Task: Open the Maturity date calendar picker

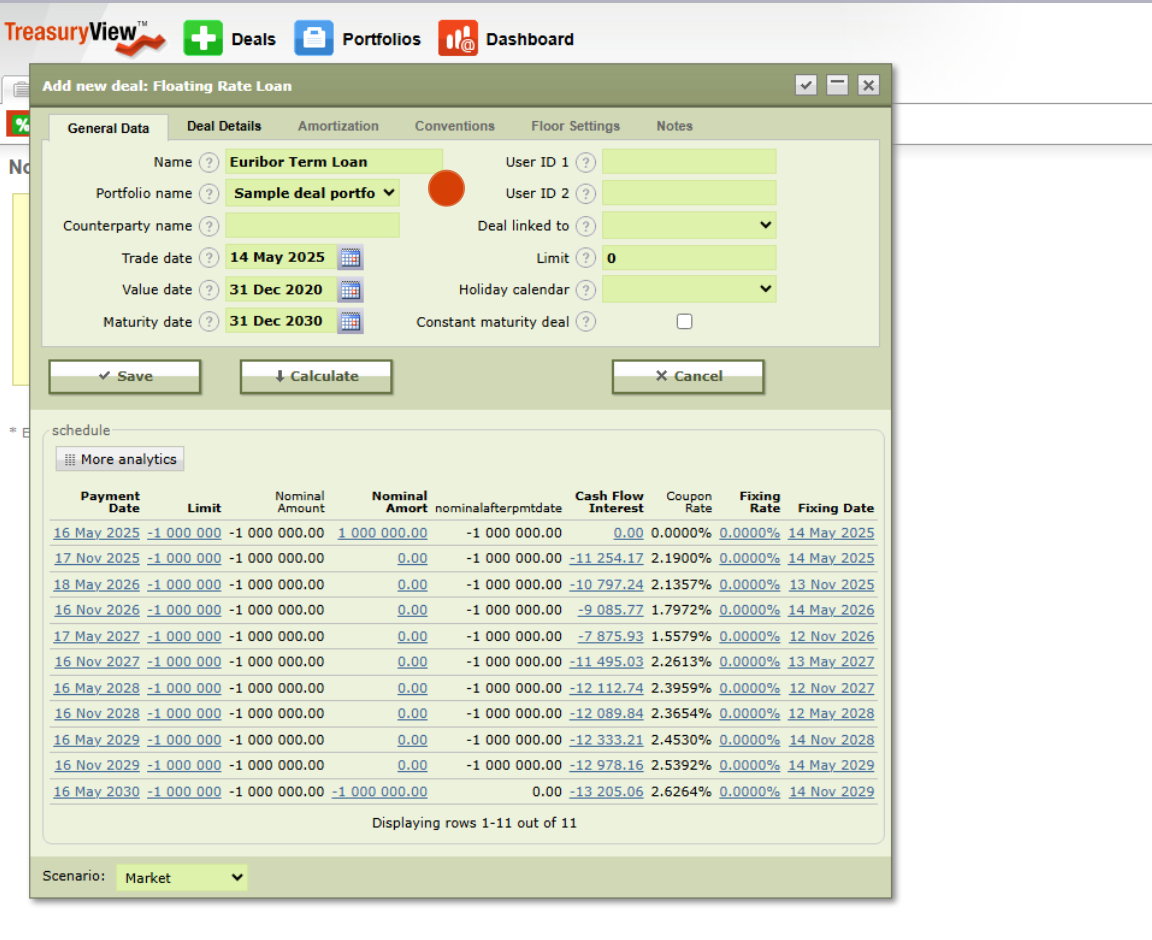Action: click(x=350, y=322)
